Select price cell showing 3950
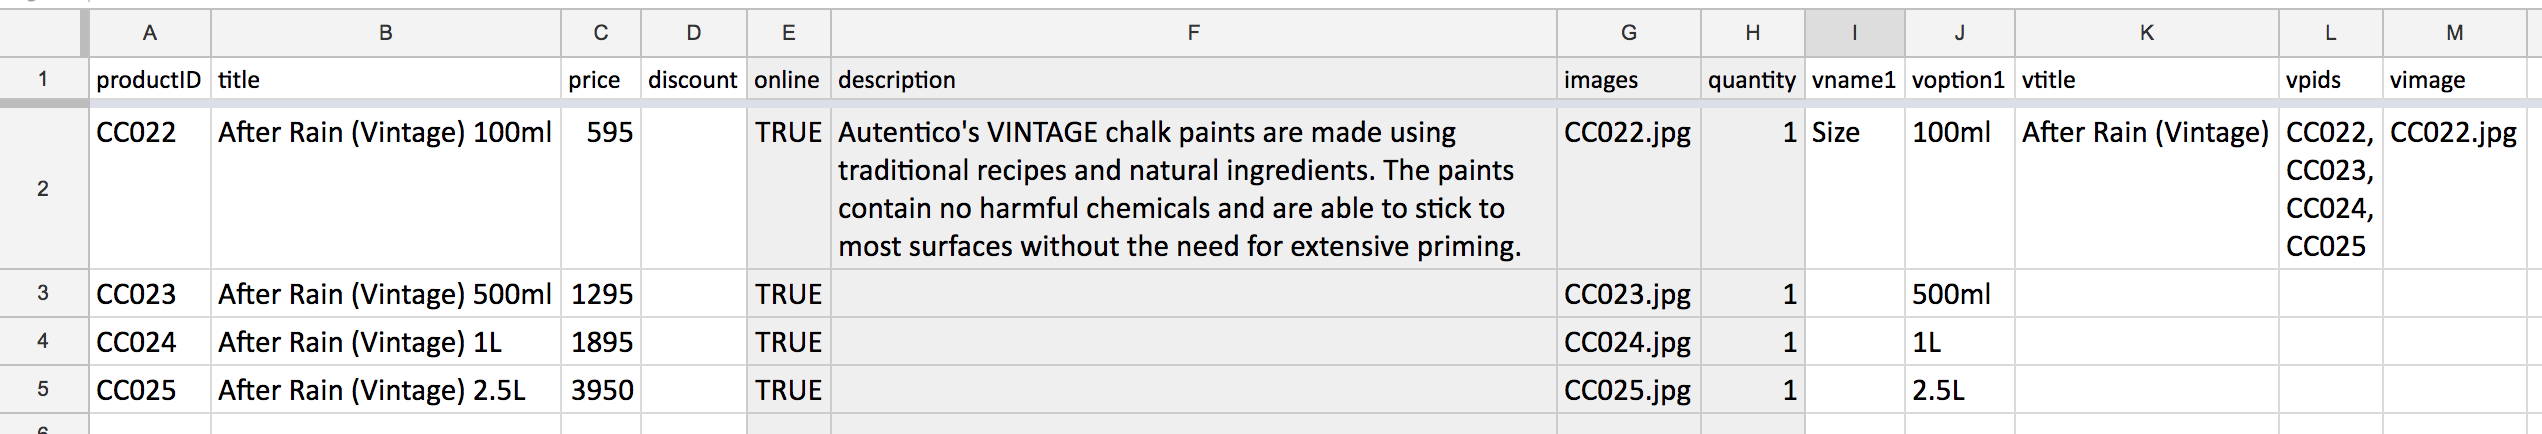This screenshot has width=2542, height=434. click(x=601, y=389)
